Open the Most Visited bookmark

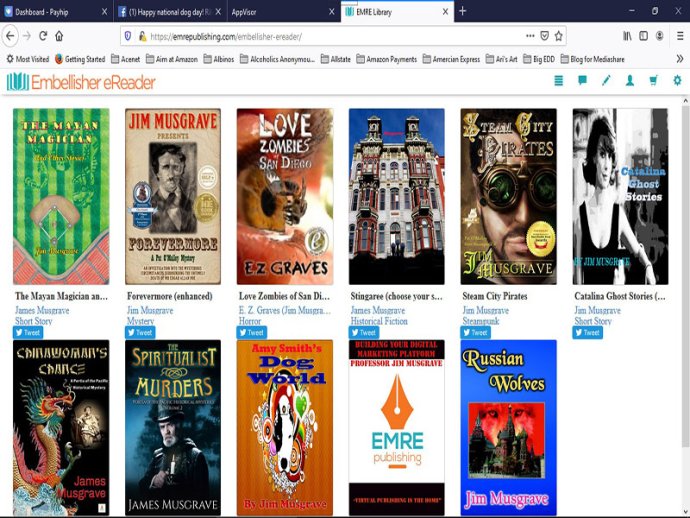(x=28, y=59)
